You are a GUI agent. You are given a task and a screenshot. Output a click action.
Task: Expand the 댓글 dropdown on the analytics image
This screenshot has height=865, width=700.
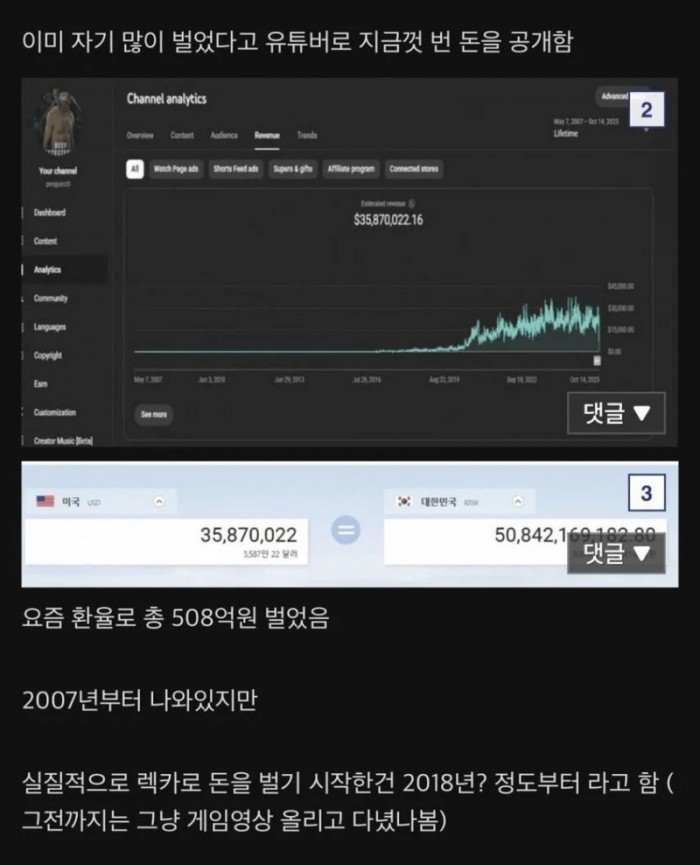(x=616, y=413)
